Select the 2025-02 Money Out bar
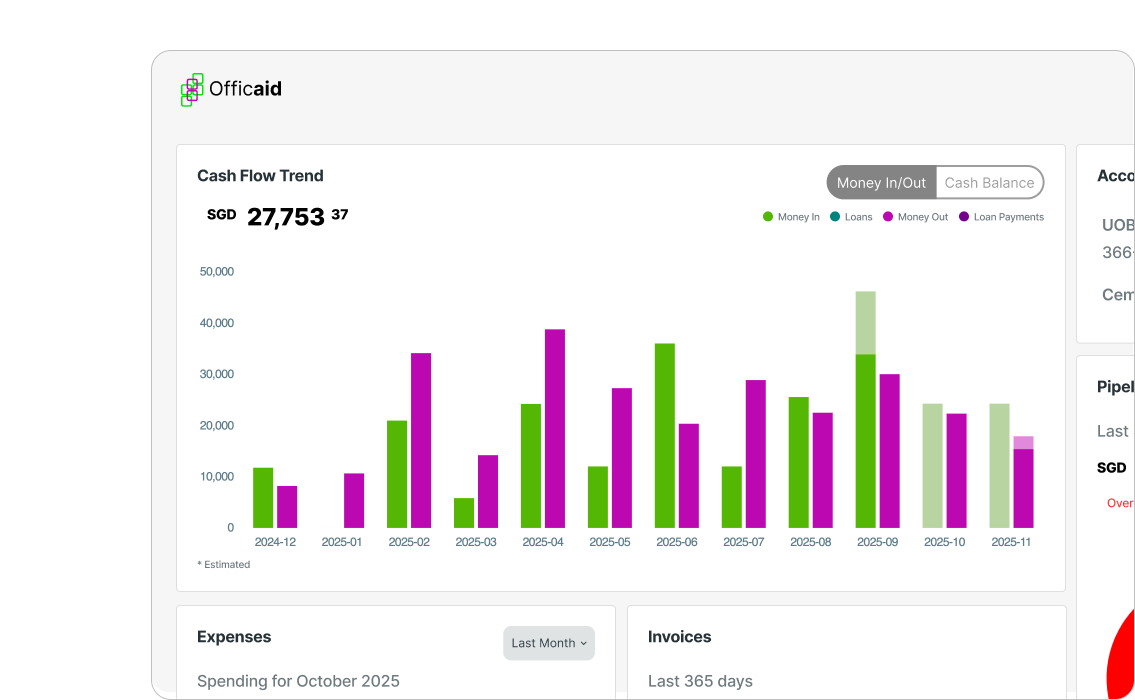1135x700 pixels. coord(421,440)
